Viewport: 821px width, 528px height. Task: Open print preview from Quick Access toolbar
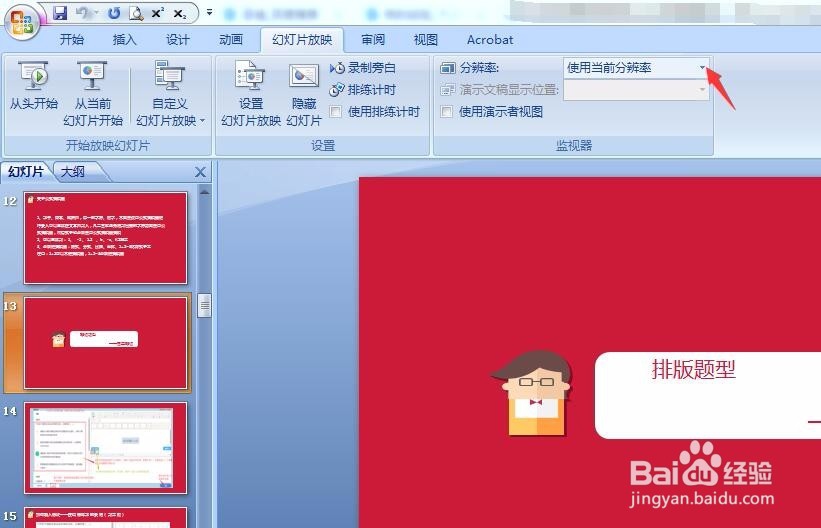click(136, 13)
